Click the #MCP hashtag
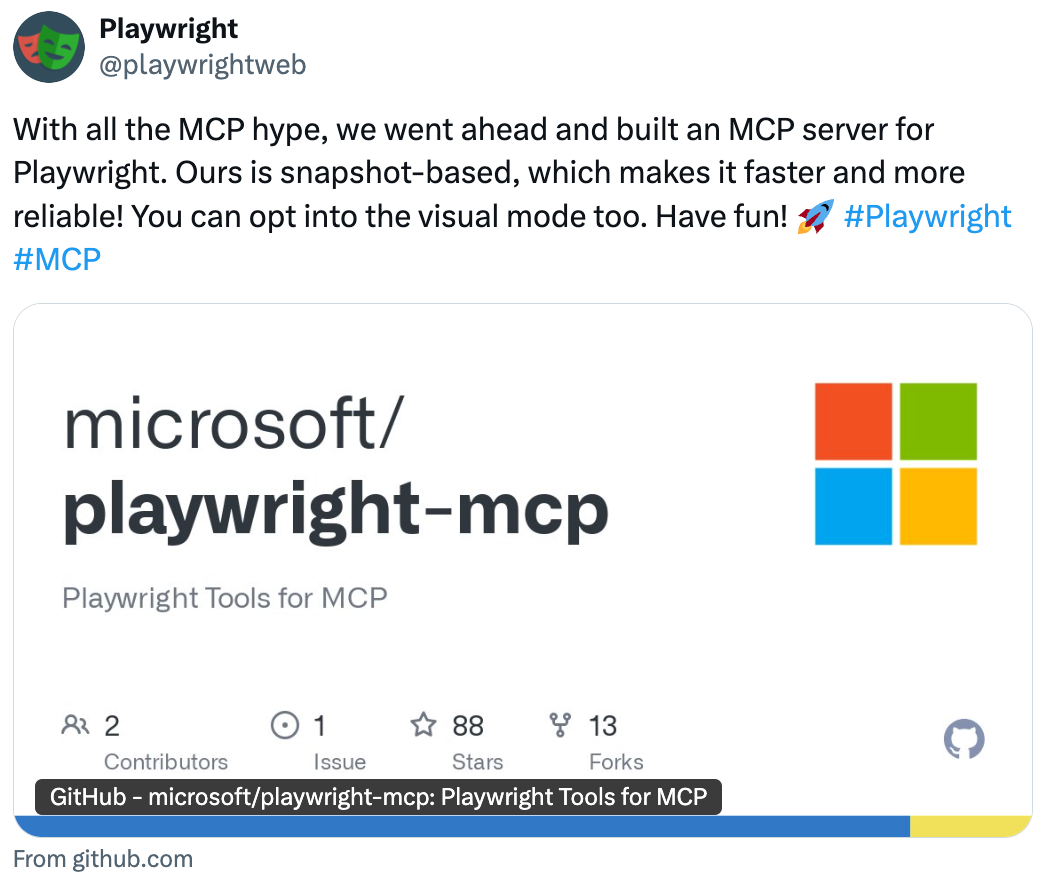The width and height of the screenshot is (1048, 884). click(57, 259)
